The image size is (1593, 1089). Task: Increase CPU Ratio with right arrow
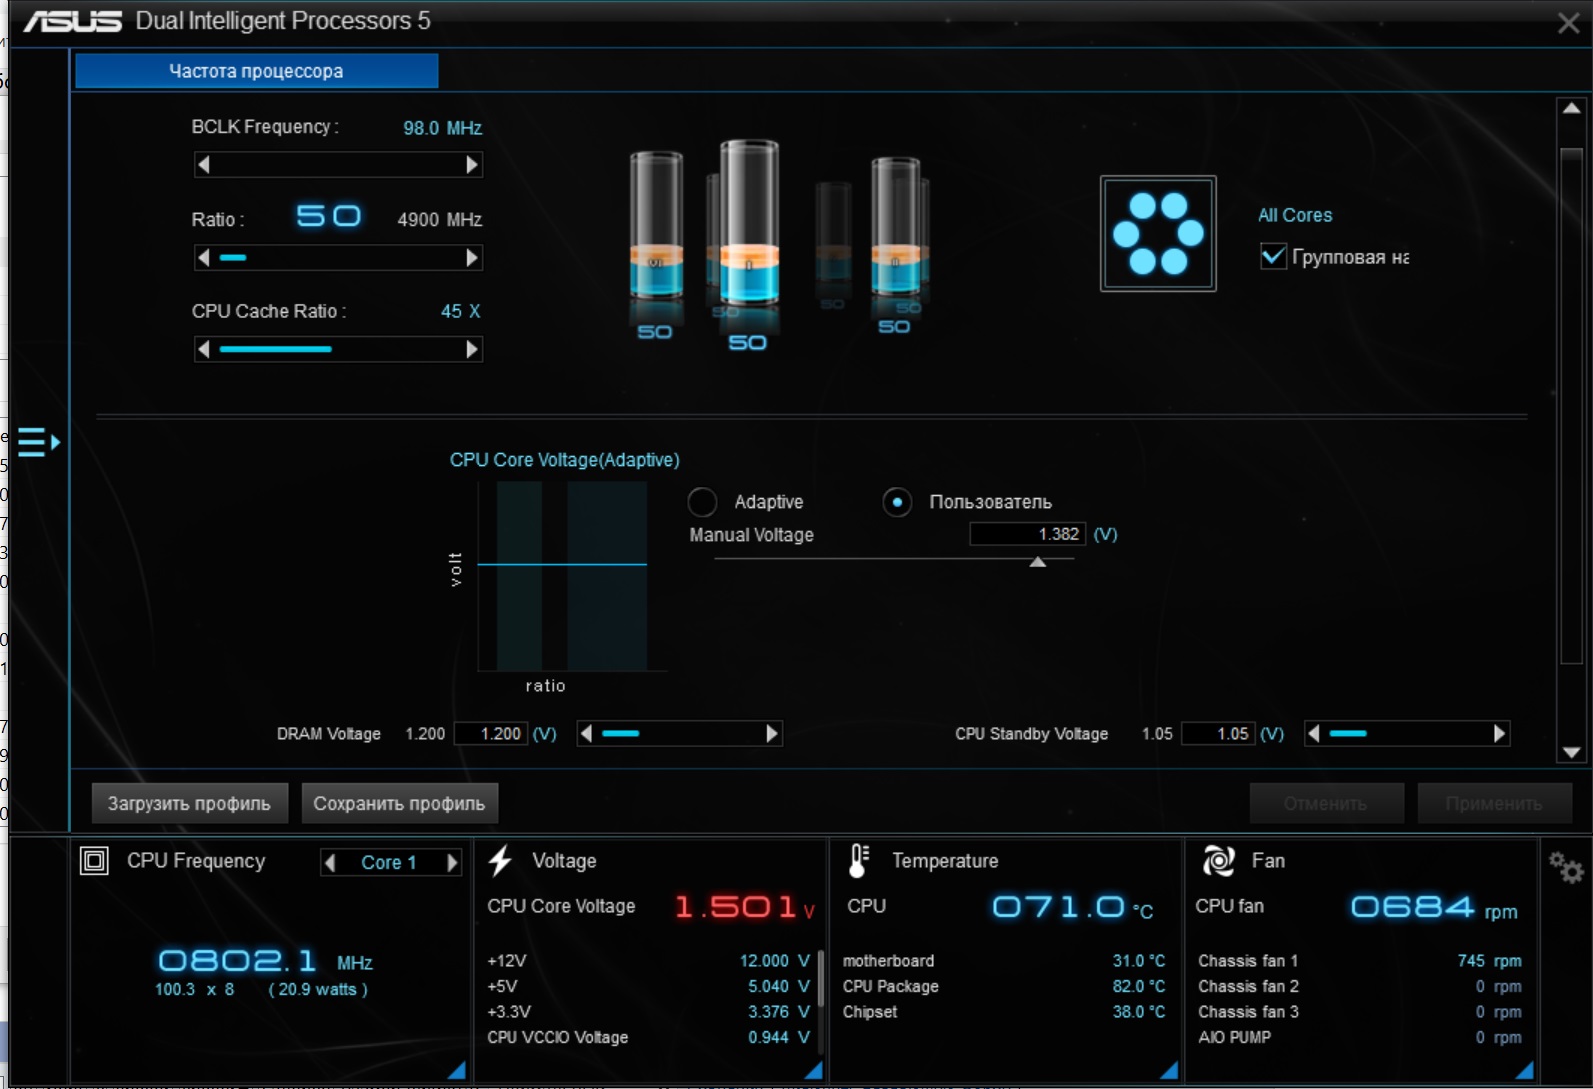coord(472,258)
